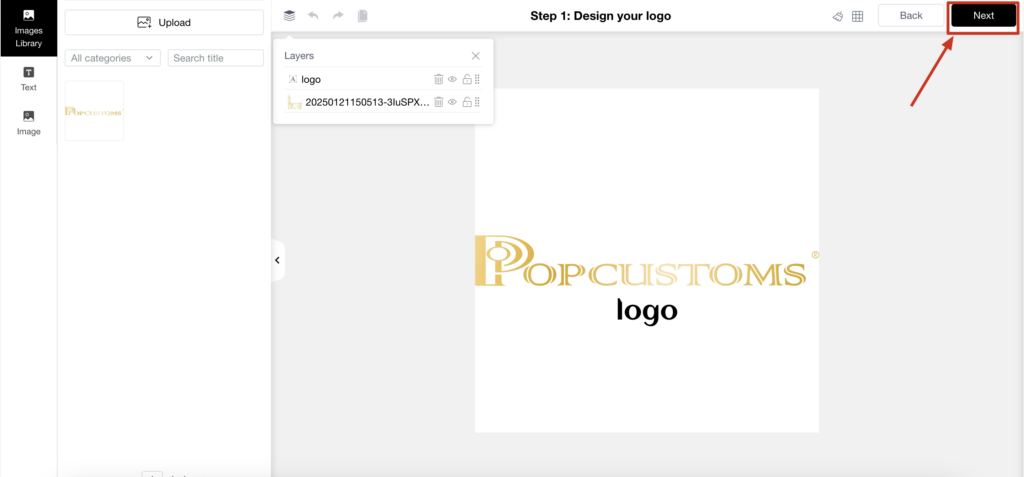1024x477 pixels.
Task: Hide the logo text layer
Action: tap(452, 79)
